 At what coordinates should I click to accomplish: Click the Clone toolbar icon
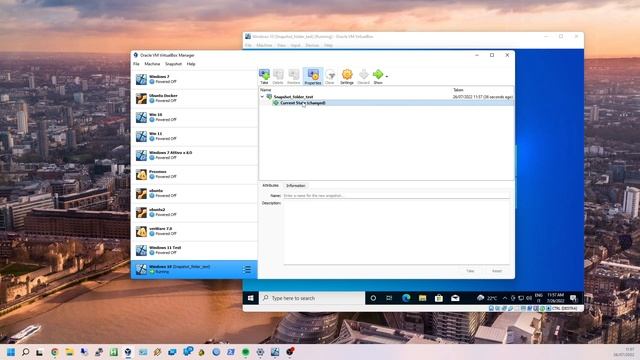(x=330, y=76)
